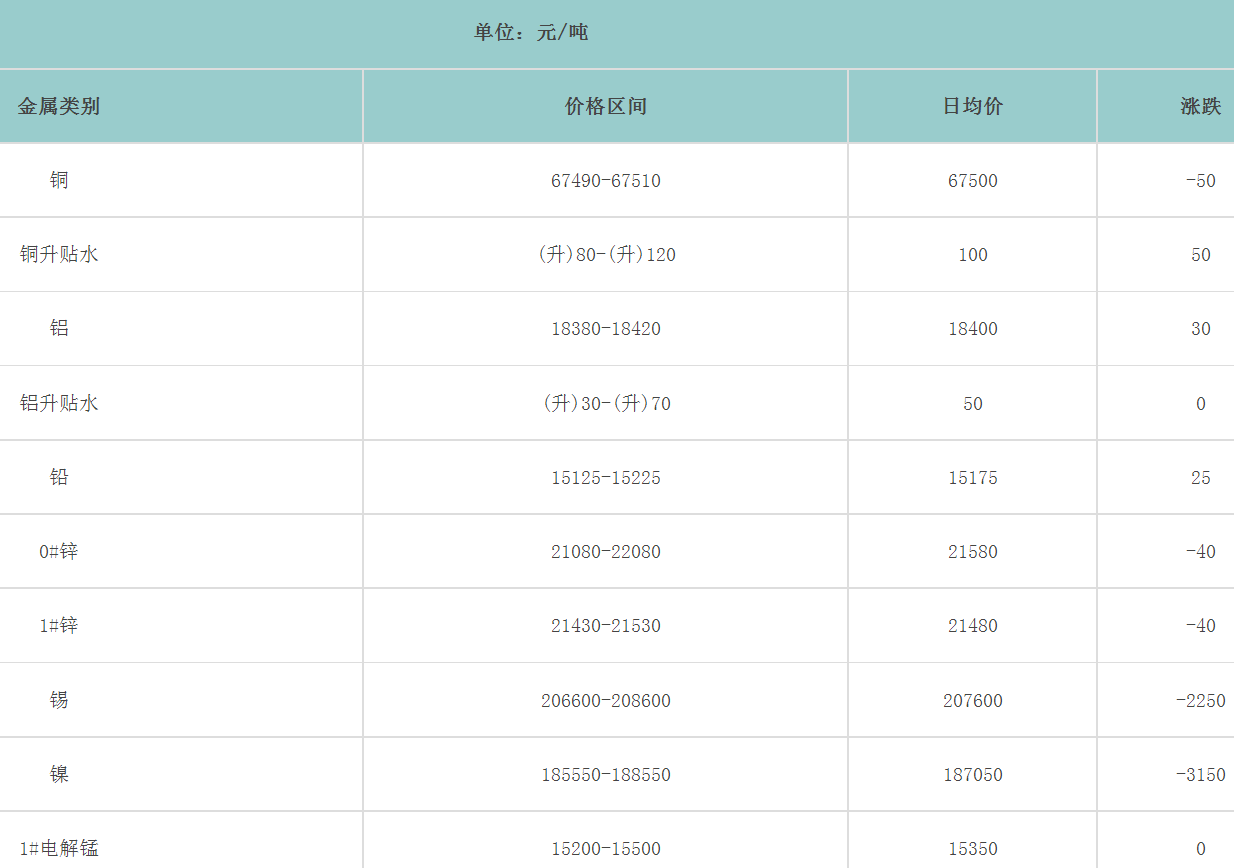Click the 价格区间 column header

(606, 107)
